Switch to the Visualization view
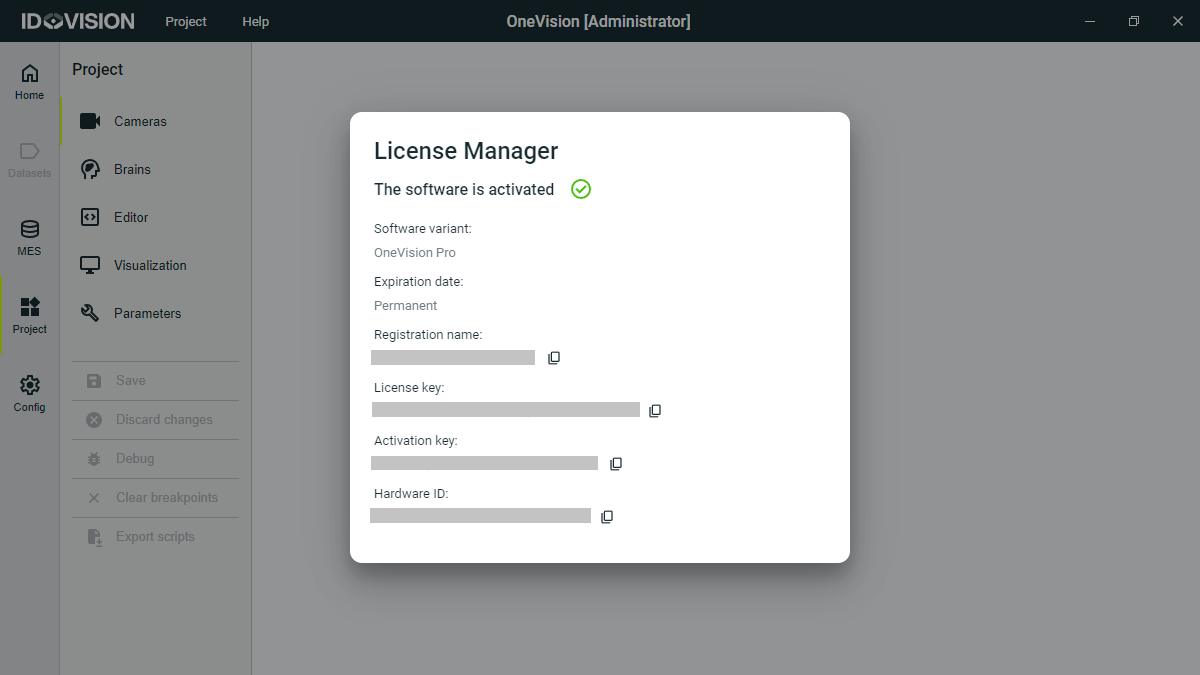The image size is (1200, 675). tap(150, 265)
